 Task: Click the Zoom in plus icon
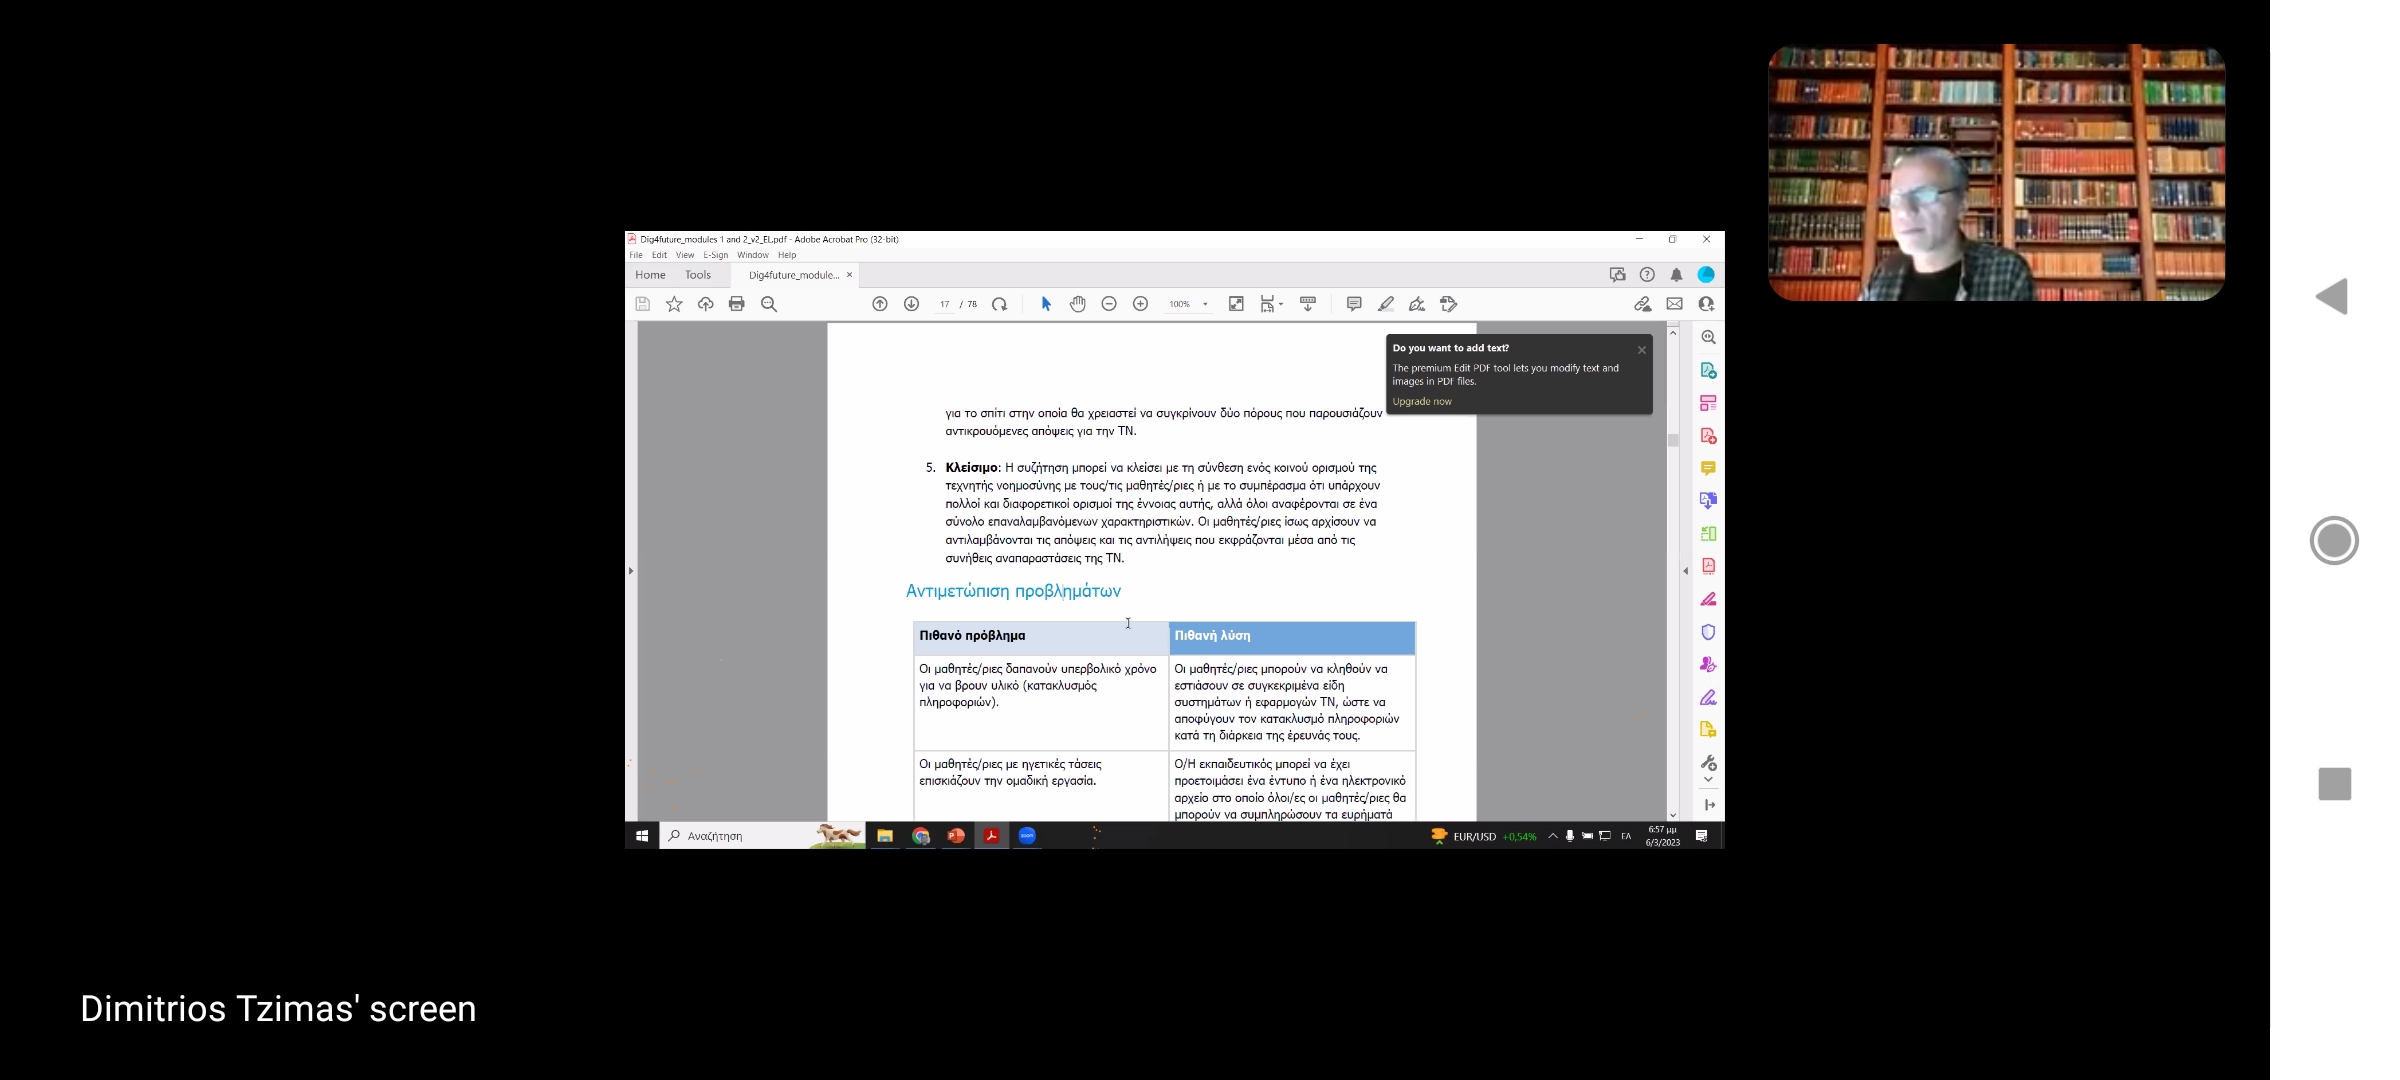1140,304
